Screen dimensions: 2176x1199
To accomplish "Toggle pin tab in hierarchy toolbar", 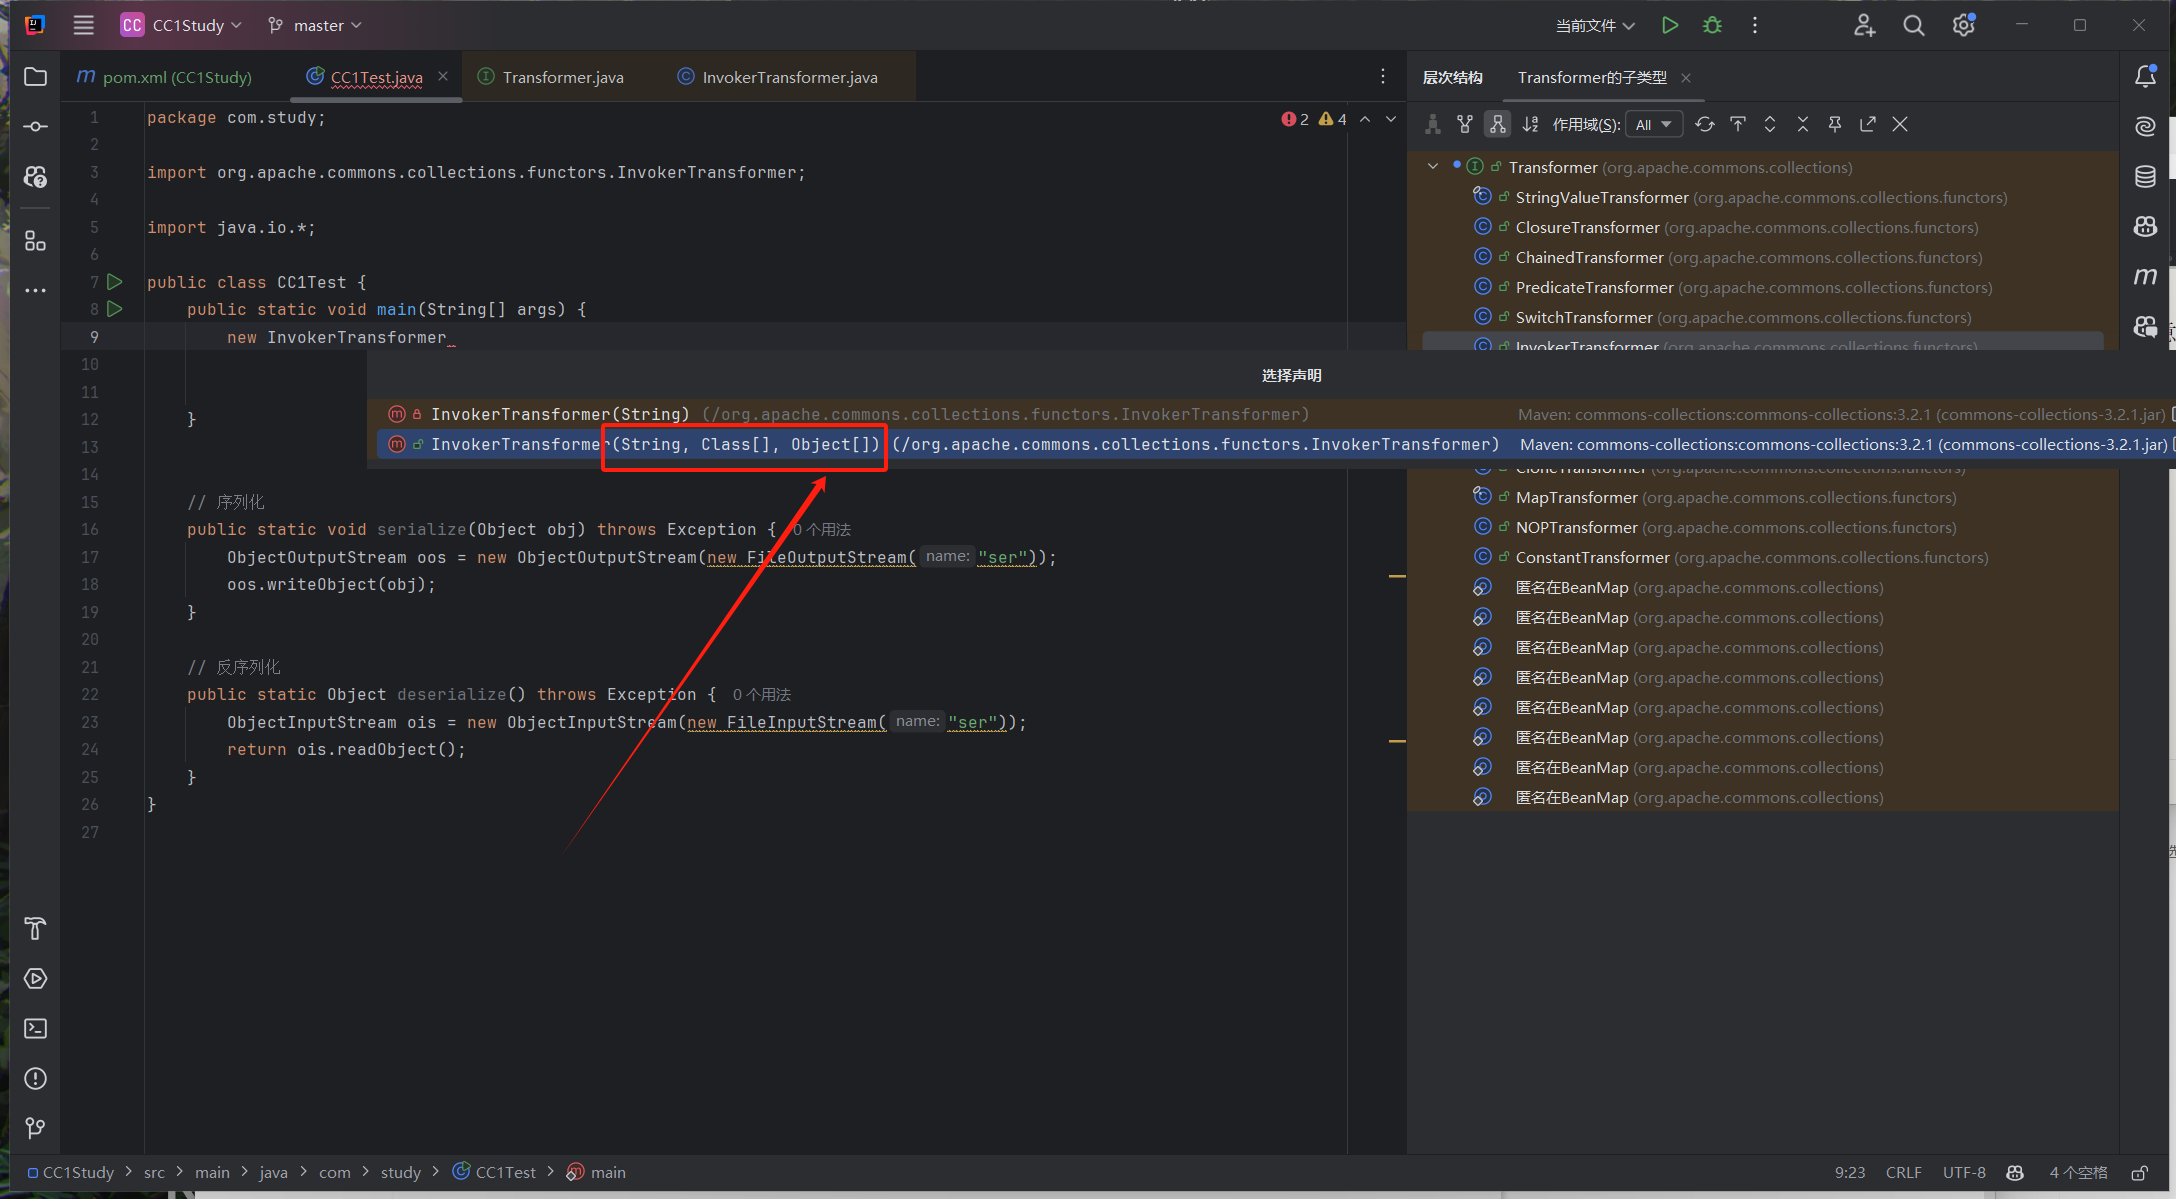I will point(1835,124).
